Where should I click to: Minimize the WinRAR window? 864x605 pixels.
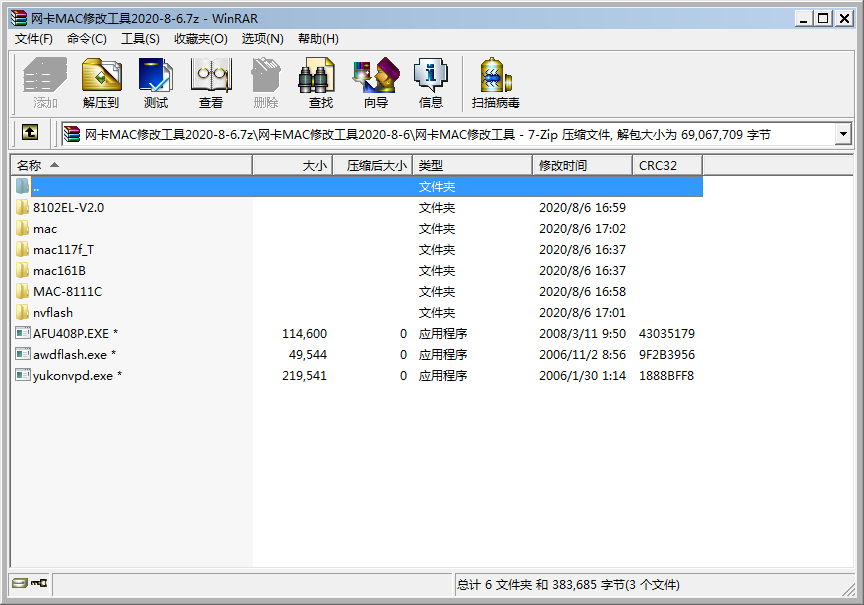pos(803,18)
